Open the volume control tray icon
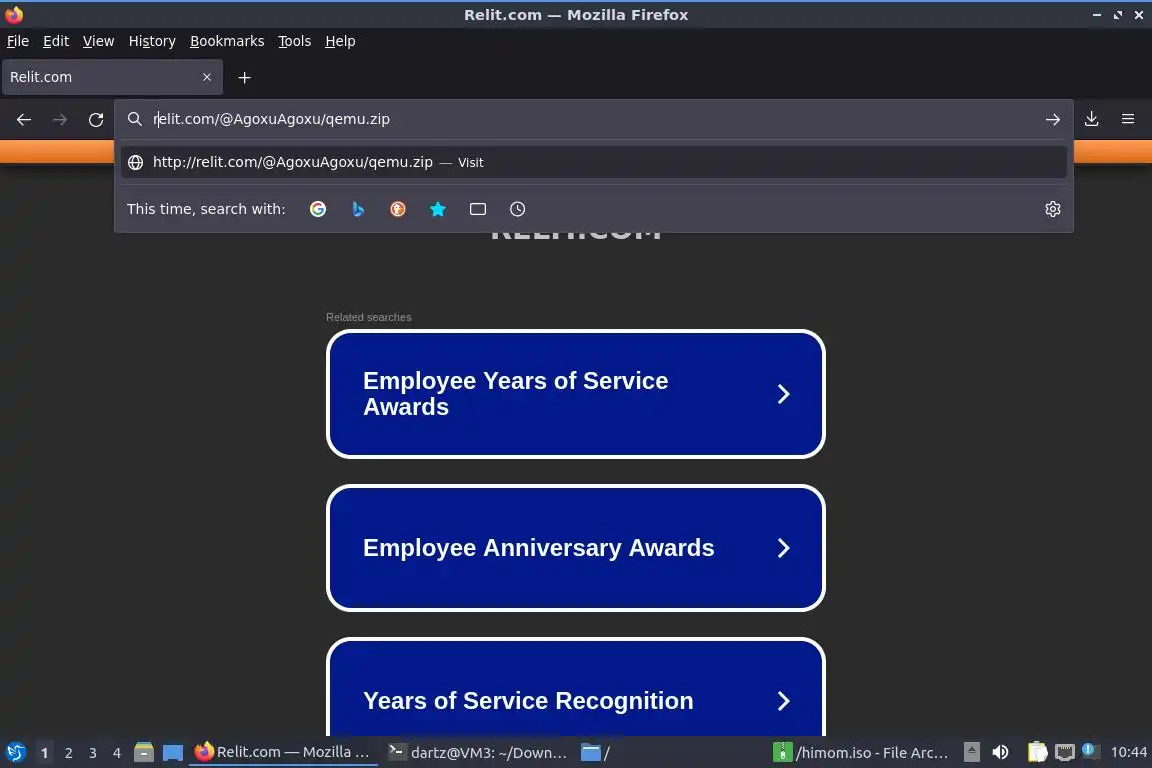The image size is (1152, 768). point(1000,753)
